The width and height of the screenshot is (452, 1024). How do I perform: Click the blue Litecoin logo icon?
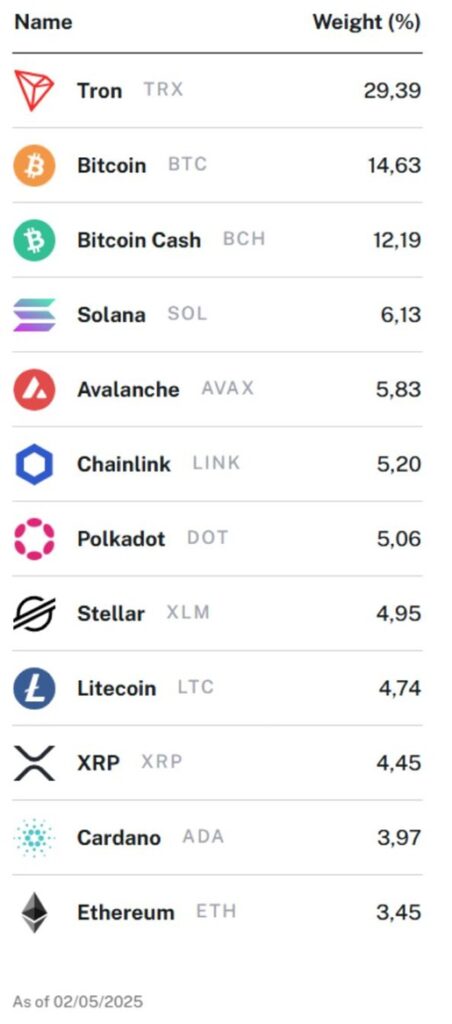tap(34, 688)
